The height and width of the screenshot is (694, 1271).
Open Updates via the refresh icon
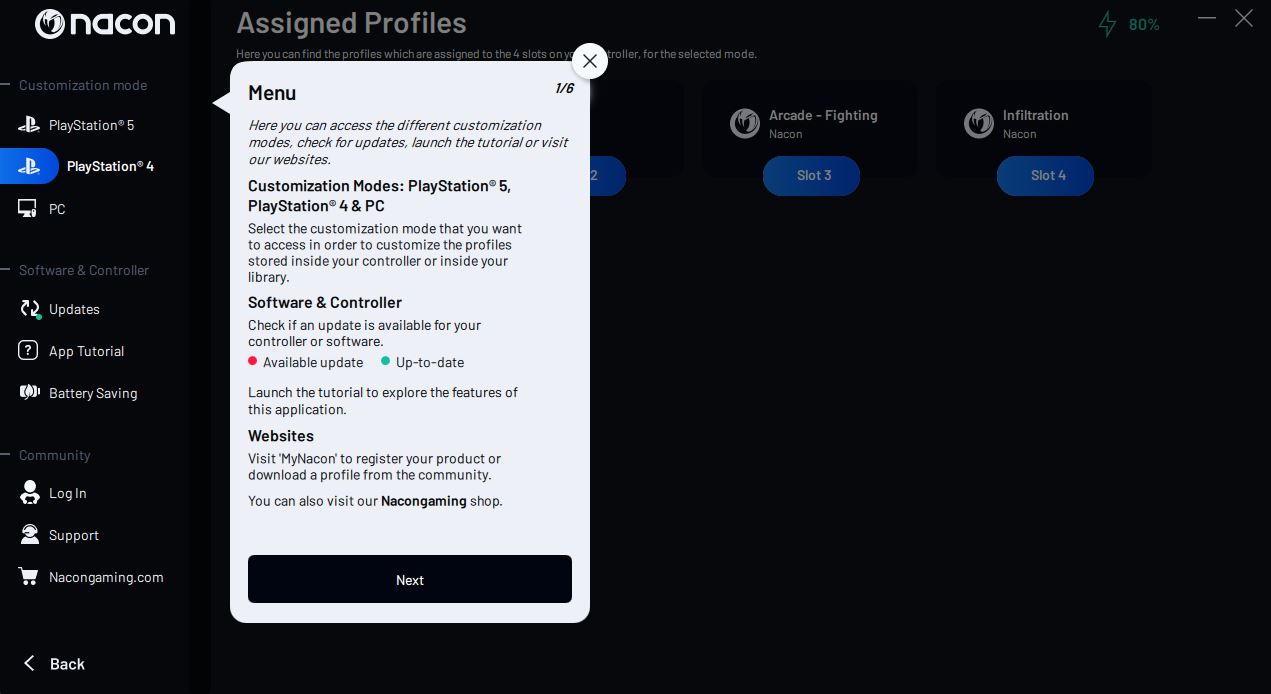tap(30, 309)
